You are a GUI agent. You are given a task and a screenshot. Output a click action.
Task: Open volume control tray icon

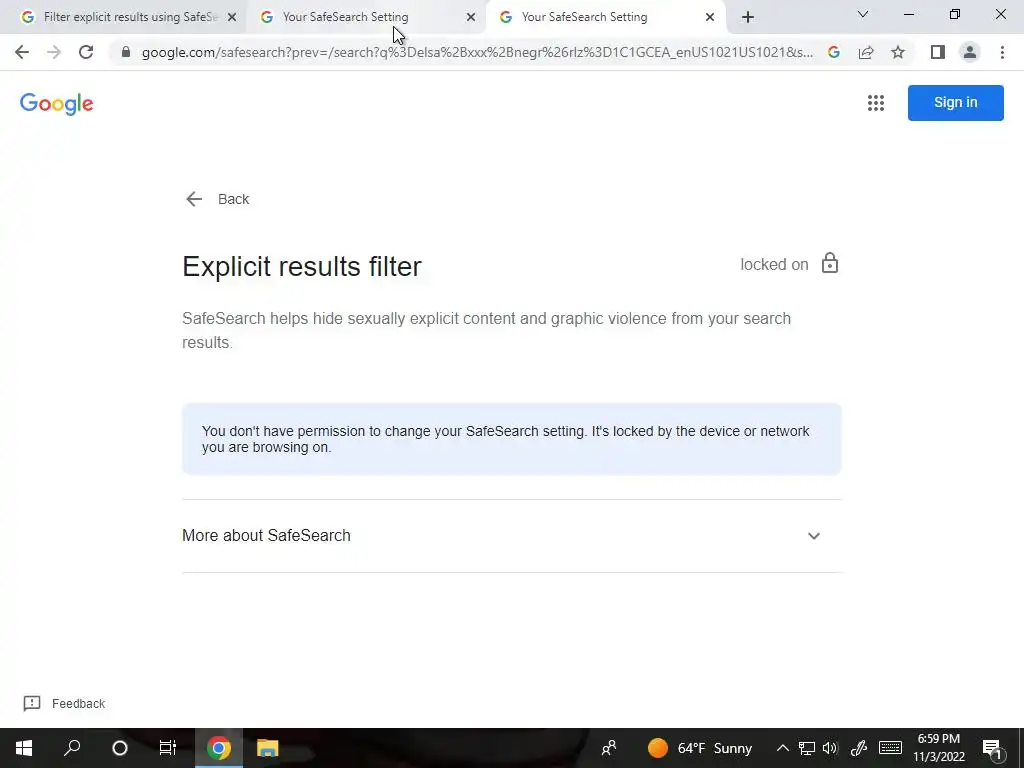[830, 748]
